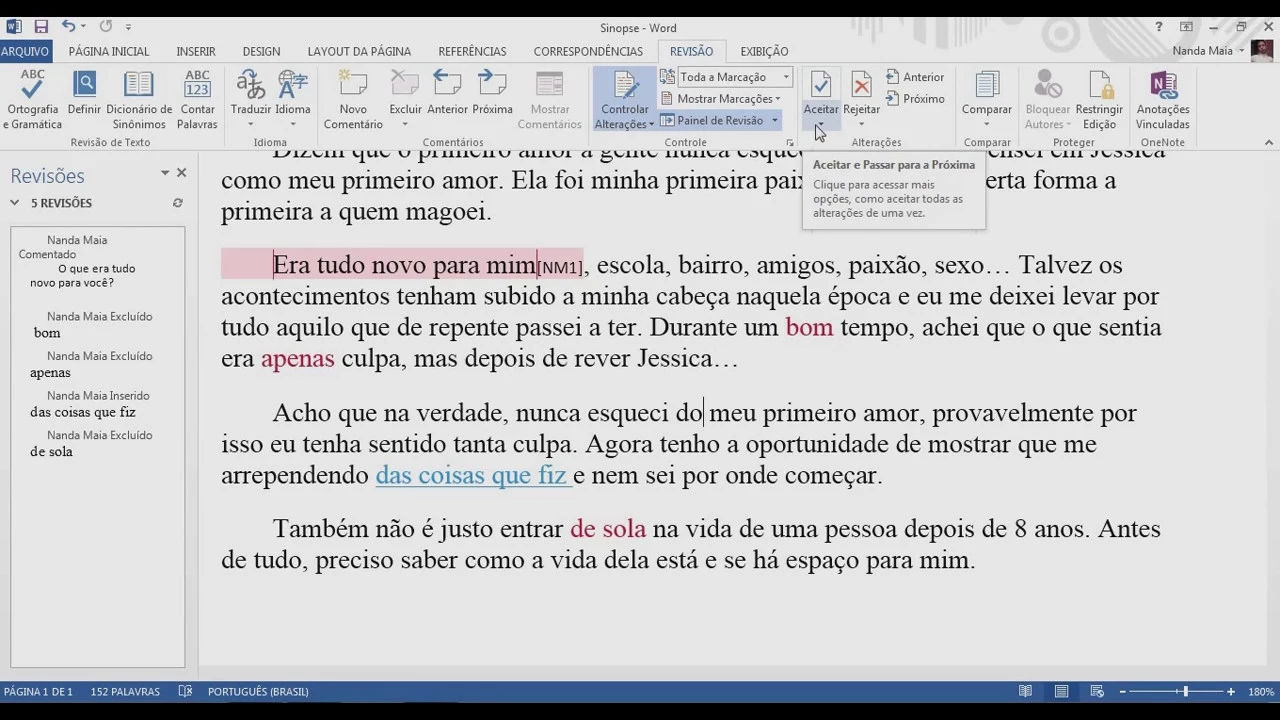Go to Próximo alteração
The image size is (1280, 720).
[x=915, y=99]
